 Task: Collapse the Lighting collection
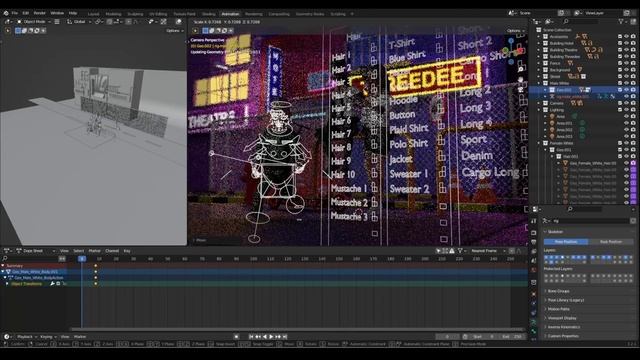tap(539, 110)
